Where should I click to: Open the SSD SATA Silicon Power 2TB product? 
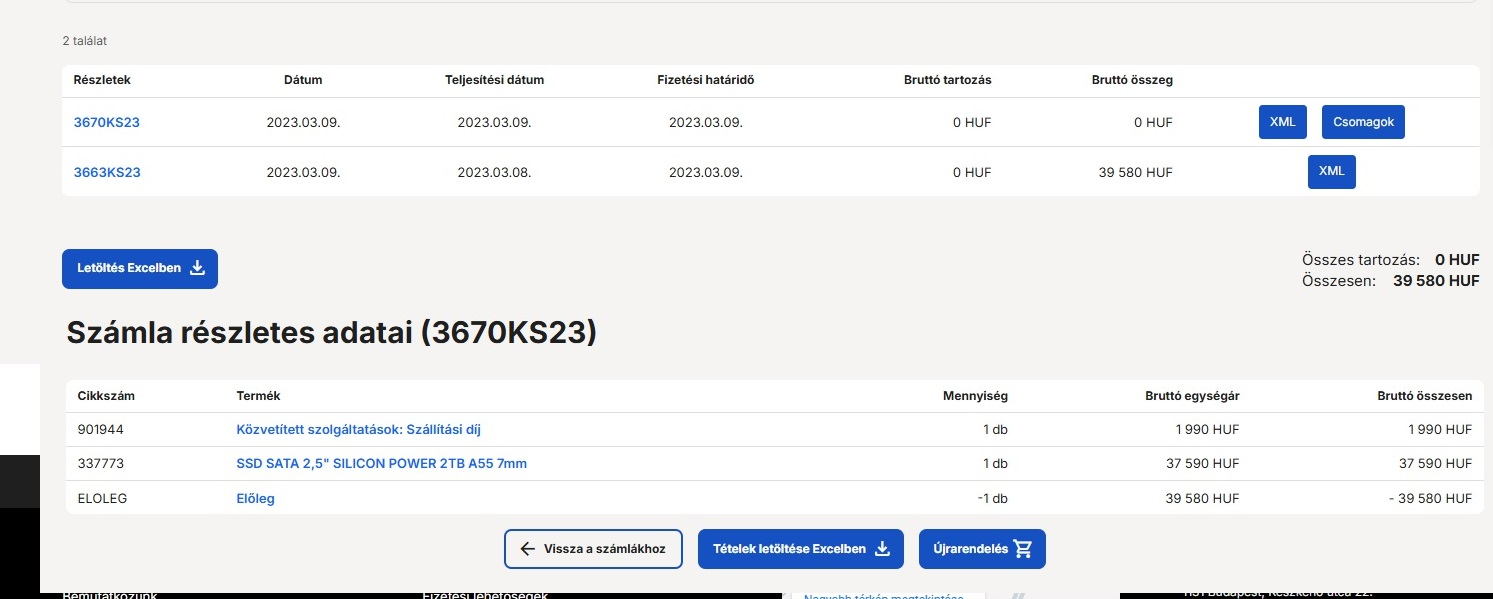click(381, 464)
